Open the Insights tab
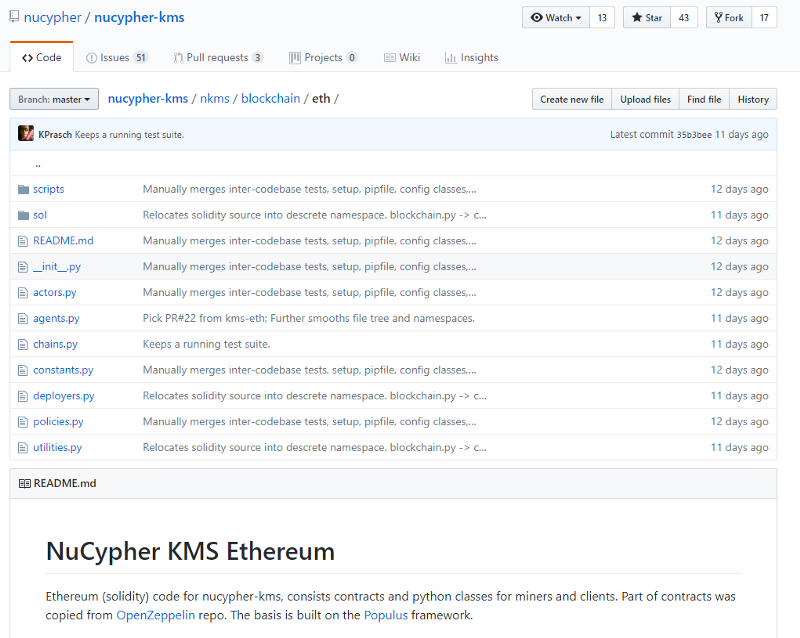 coord(471,58)
